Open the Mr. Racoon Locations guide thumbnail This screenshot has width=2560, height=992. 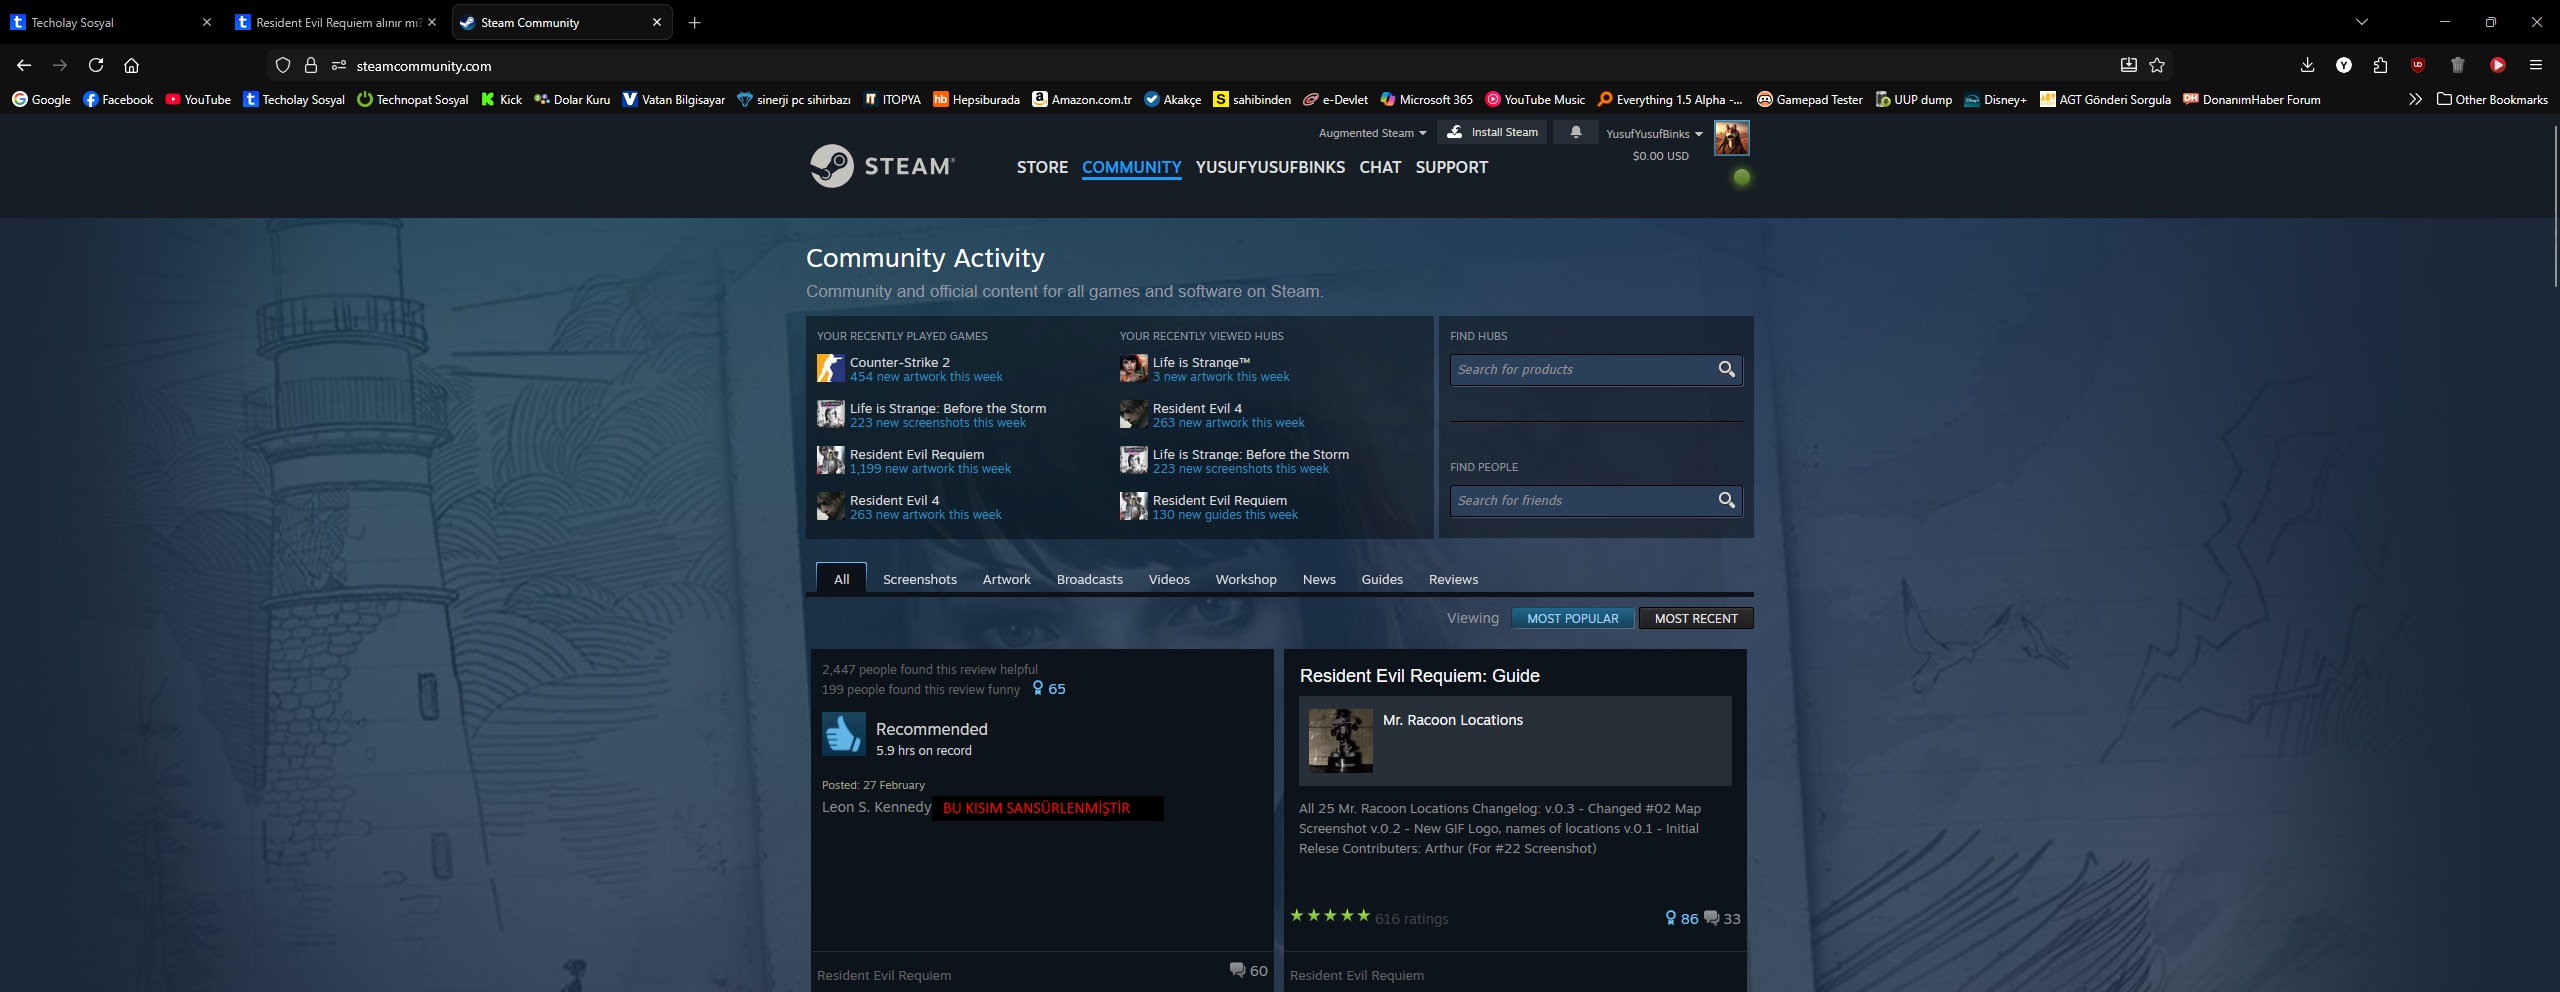(x=1341, y=740)
